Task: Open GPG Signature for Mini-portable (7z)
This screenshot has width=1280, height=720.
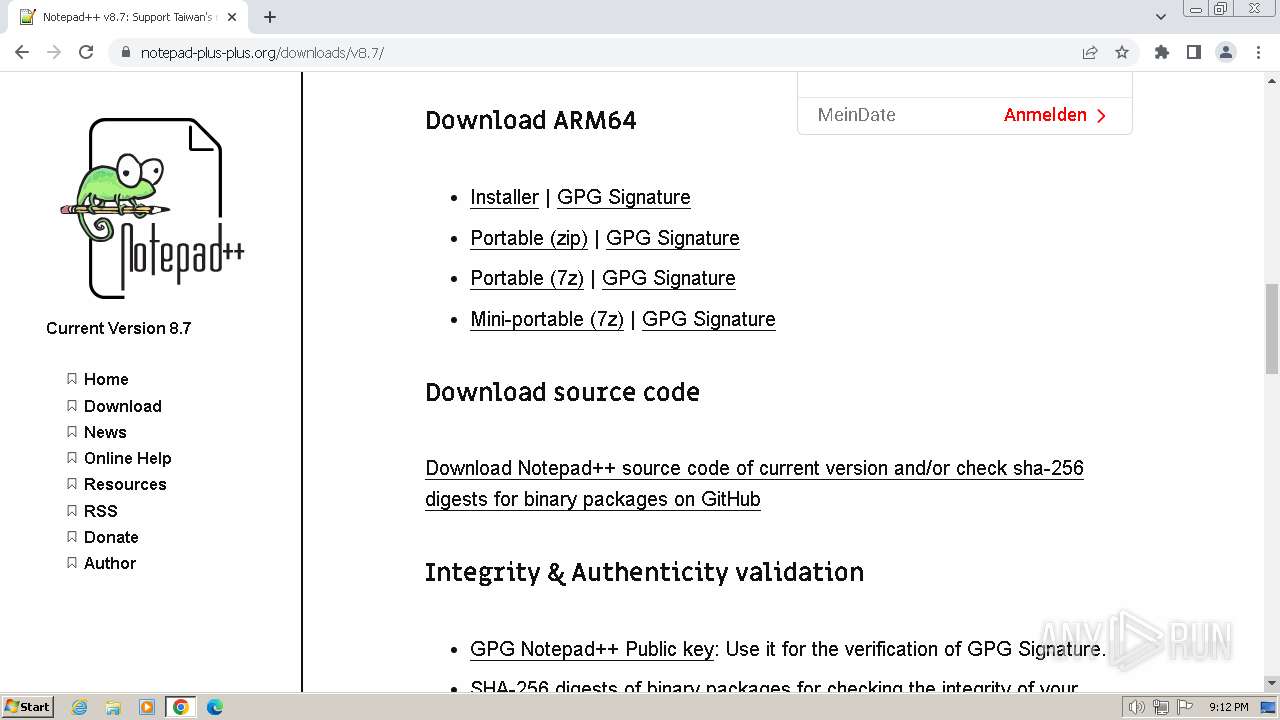Action: point(709,319)
